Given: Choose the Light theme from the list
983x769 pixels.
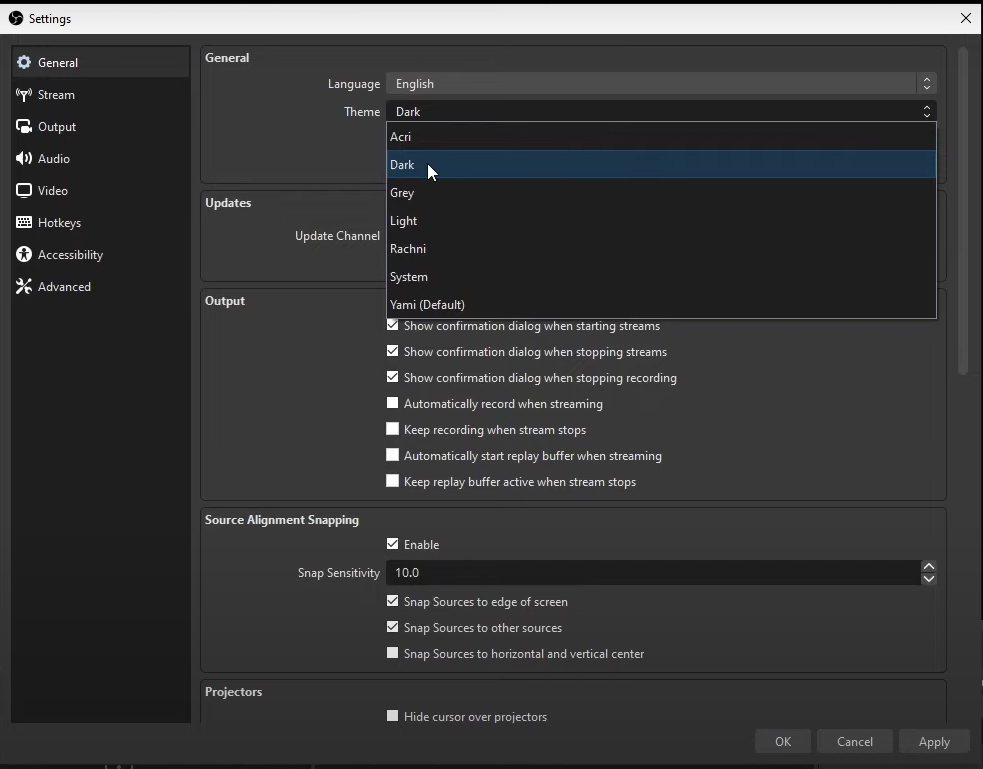Looking at the screenshot, I should pos(404,220).
